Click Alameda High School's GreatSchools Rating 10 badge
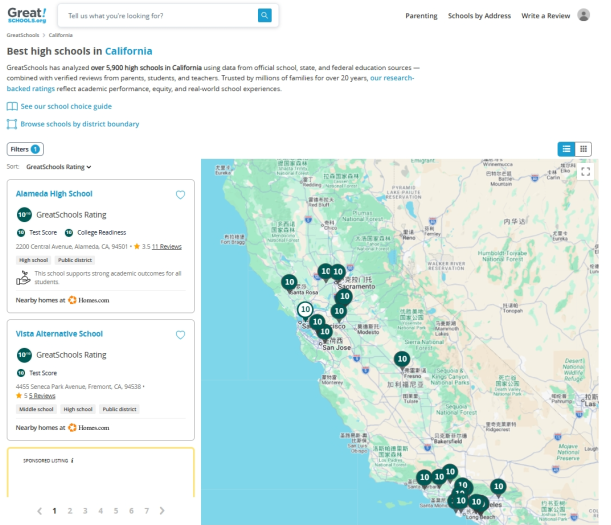The image size is (611, 525). pos(24,214)
